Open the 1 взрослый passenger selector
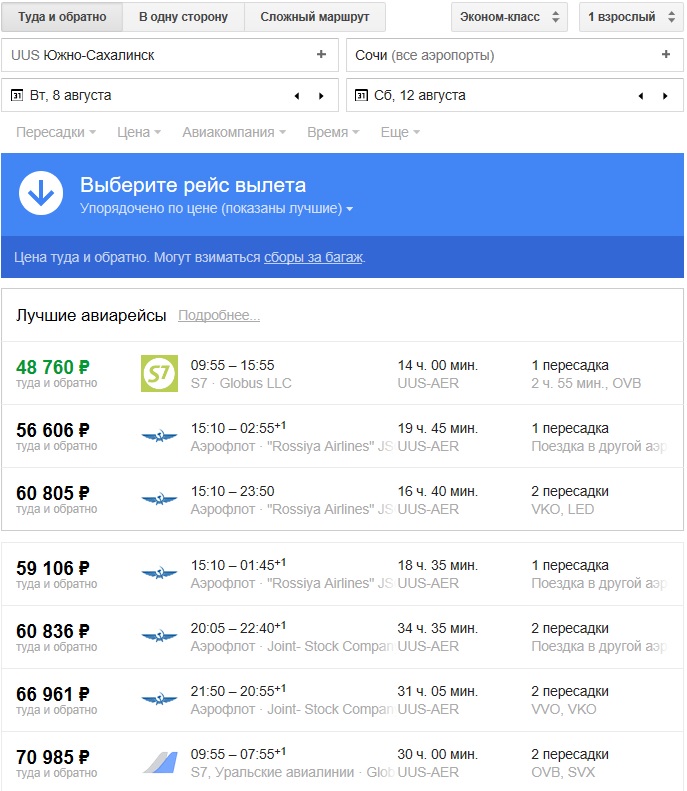Screen dimensions: 687x791 (631, 17)
